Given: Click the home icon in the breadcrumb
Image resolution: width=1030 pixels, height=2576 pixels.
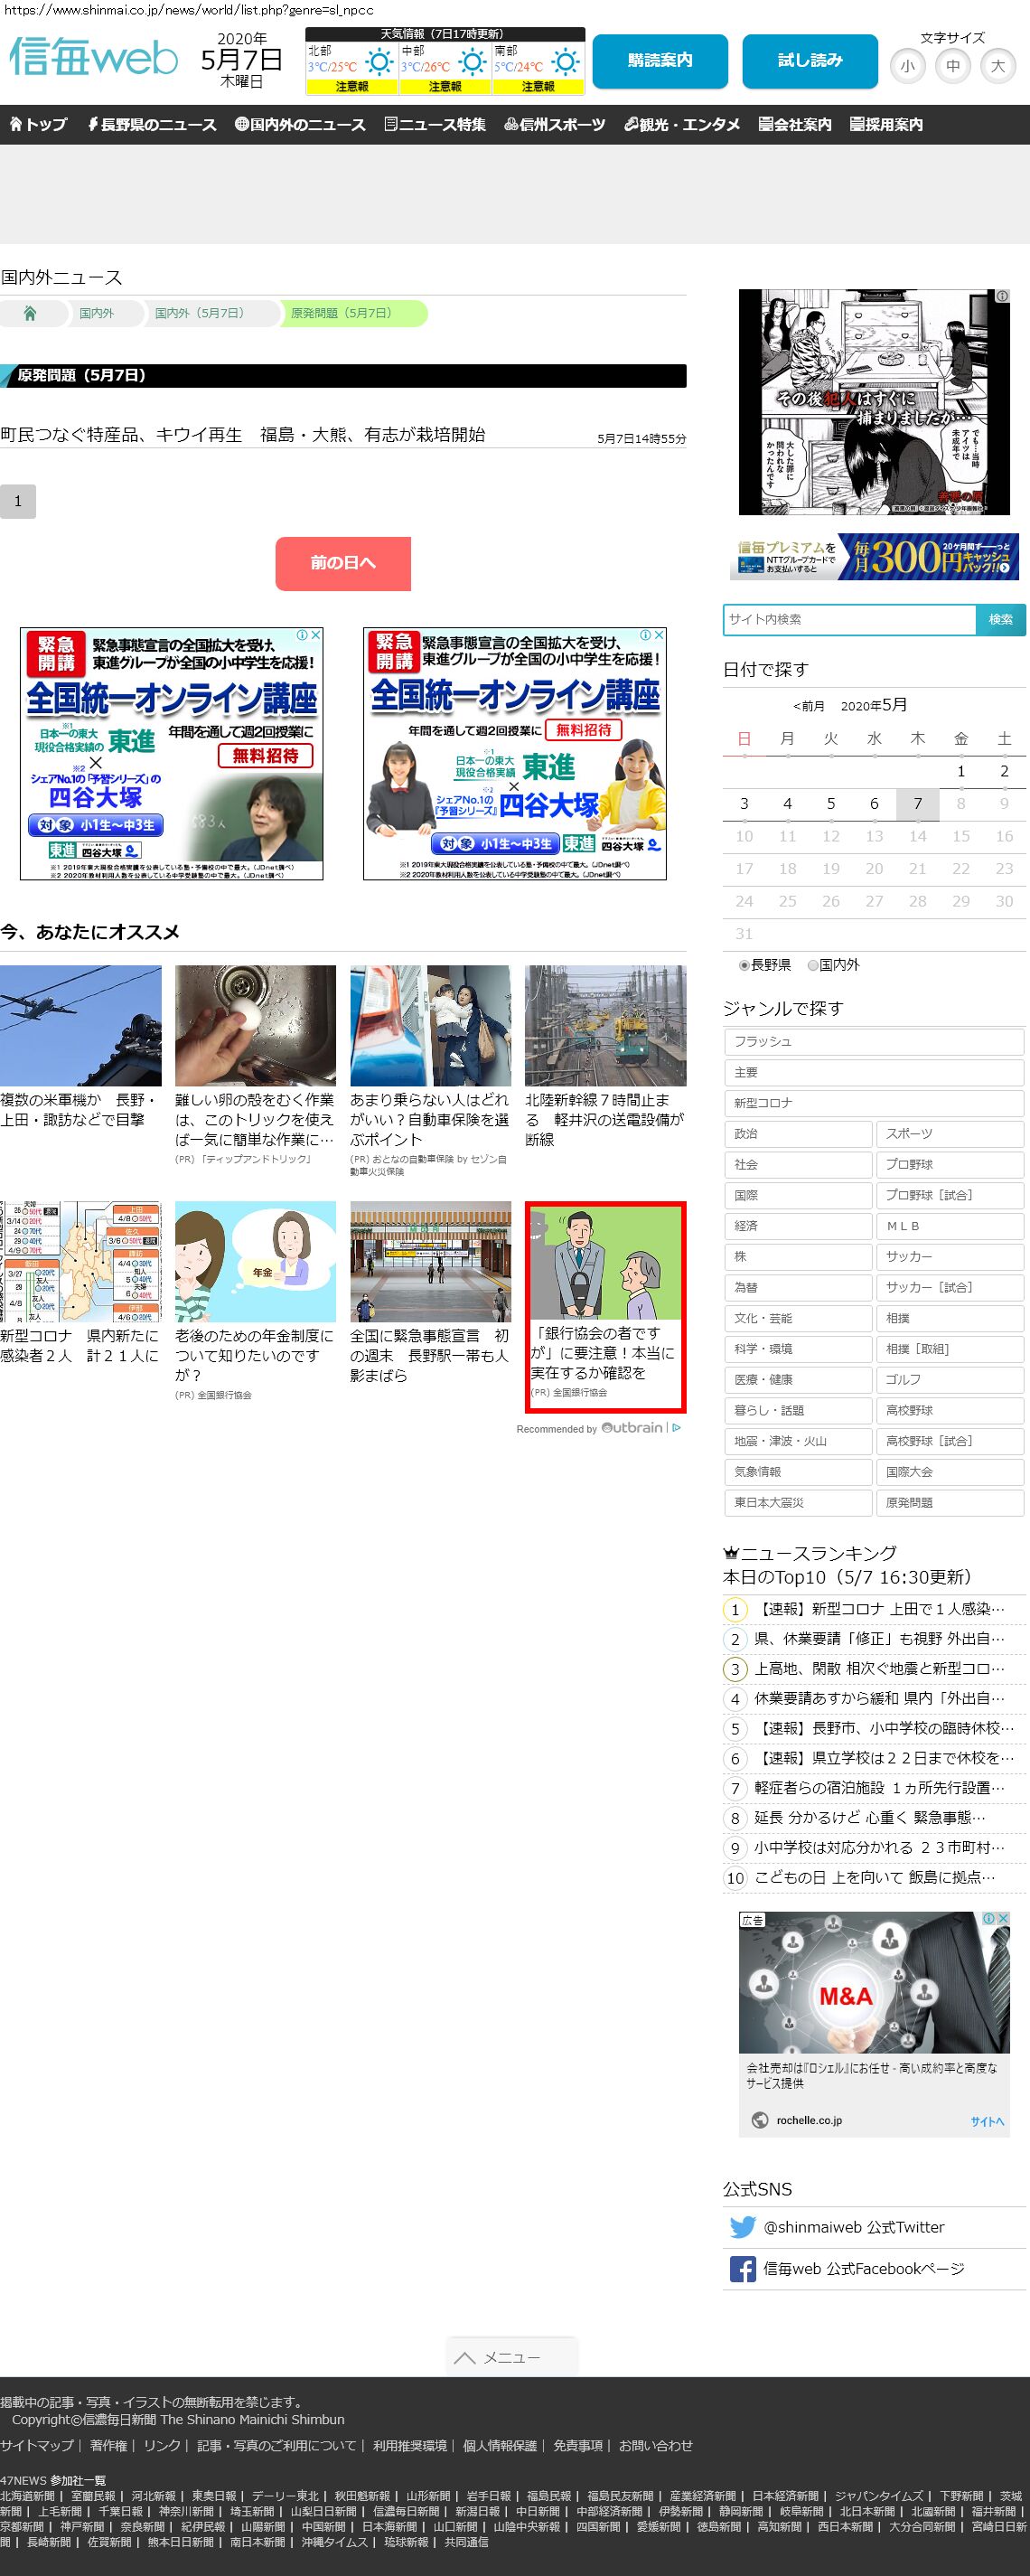Looking at the screenshot, I should (x=30, y=313).
